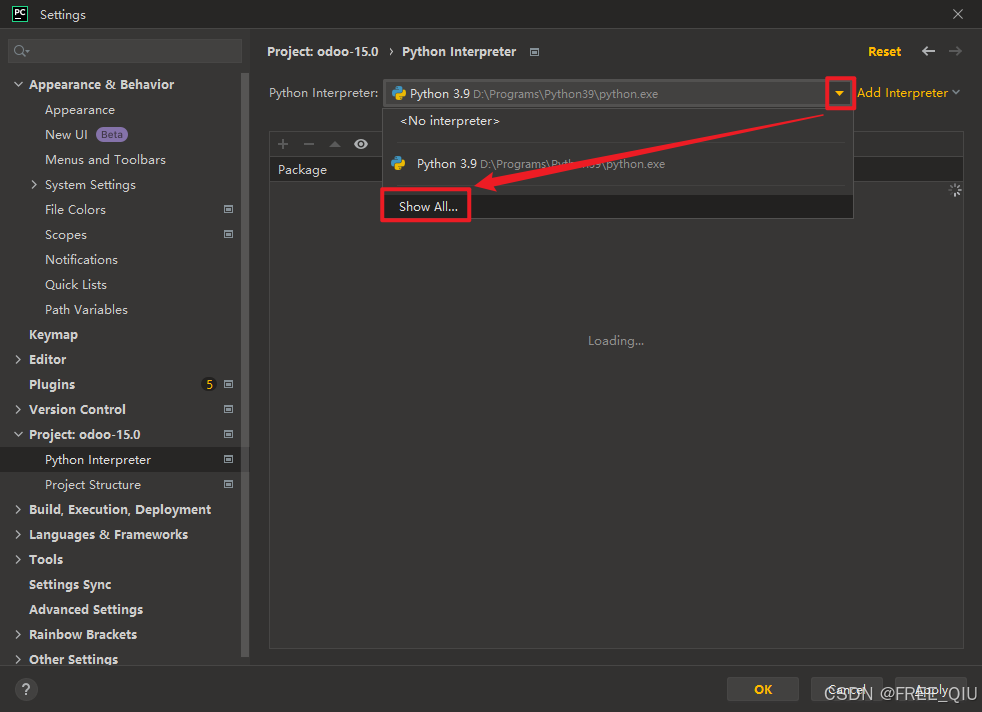This screenshot has width=982, height=712.
Task: Select Python 3.9 in dropdown list
Action: [x=618, y=164]
